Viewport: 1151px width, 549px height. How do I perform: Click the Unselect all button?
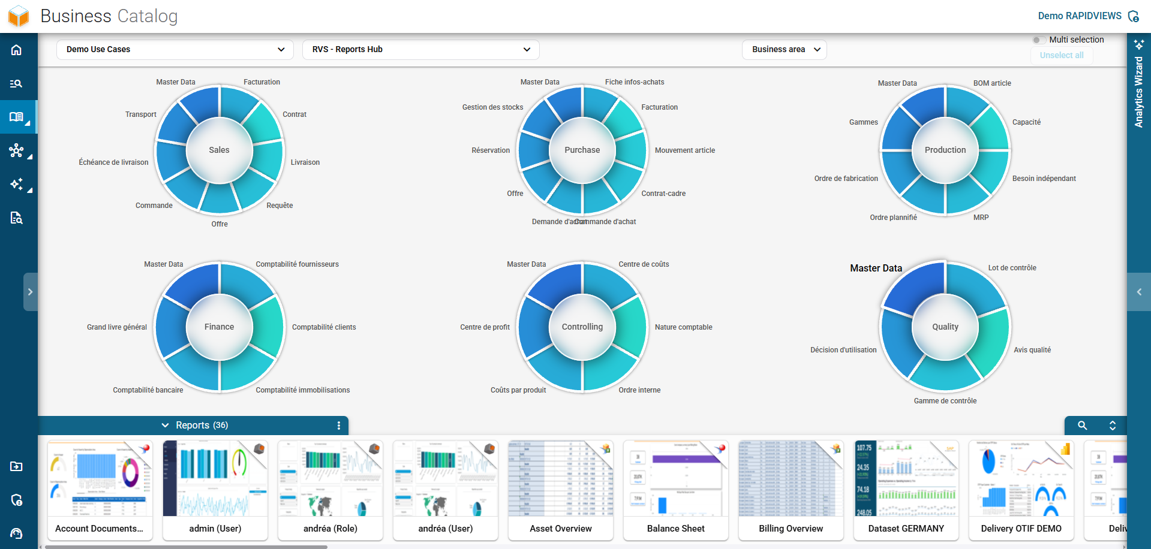pyautogui.click(x=1061, y=56)
